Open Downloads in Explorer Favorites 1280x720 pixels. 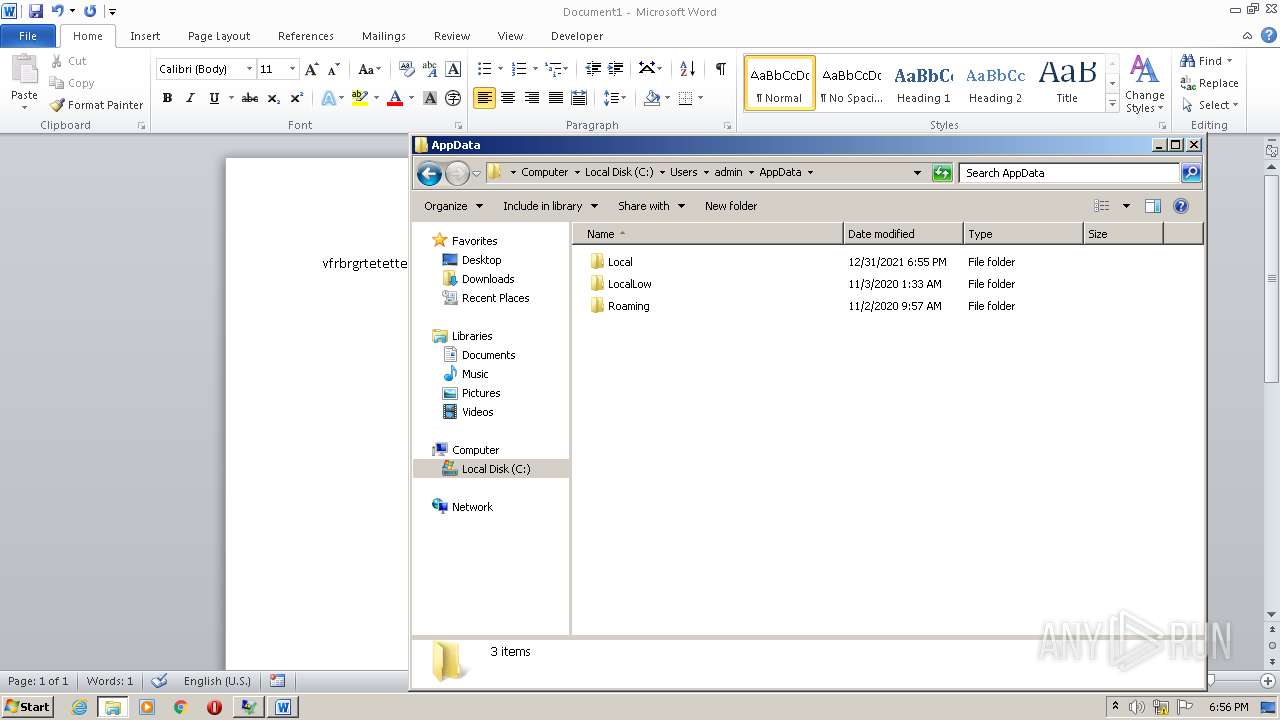[488, 279]
